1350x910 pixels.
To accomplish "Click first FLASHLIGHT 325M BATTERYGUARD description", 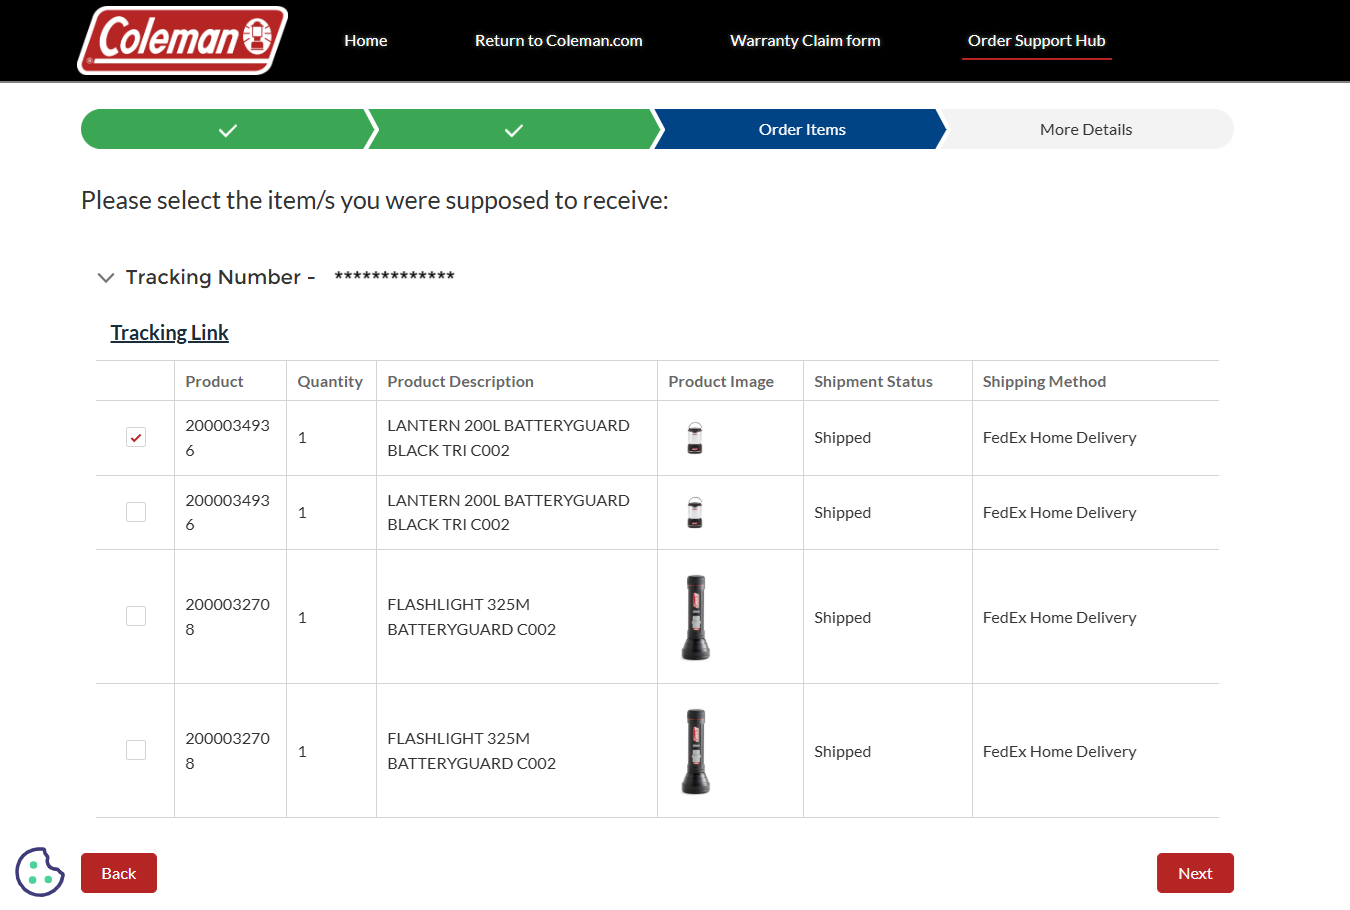I will [471, 617].
